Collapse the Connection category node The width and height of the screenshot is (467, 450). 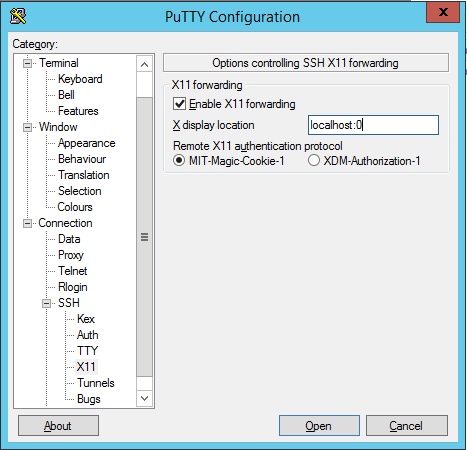click(27, 223)
